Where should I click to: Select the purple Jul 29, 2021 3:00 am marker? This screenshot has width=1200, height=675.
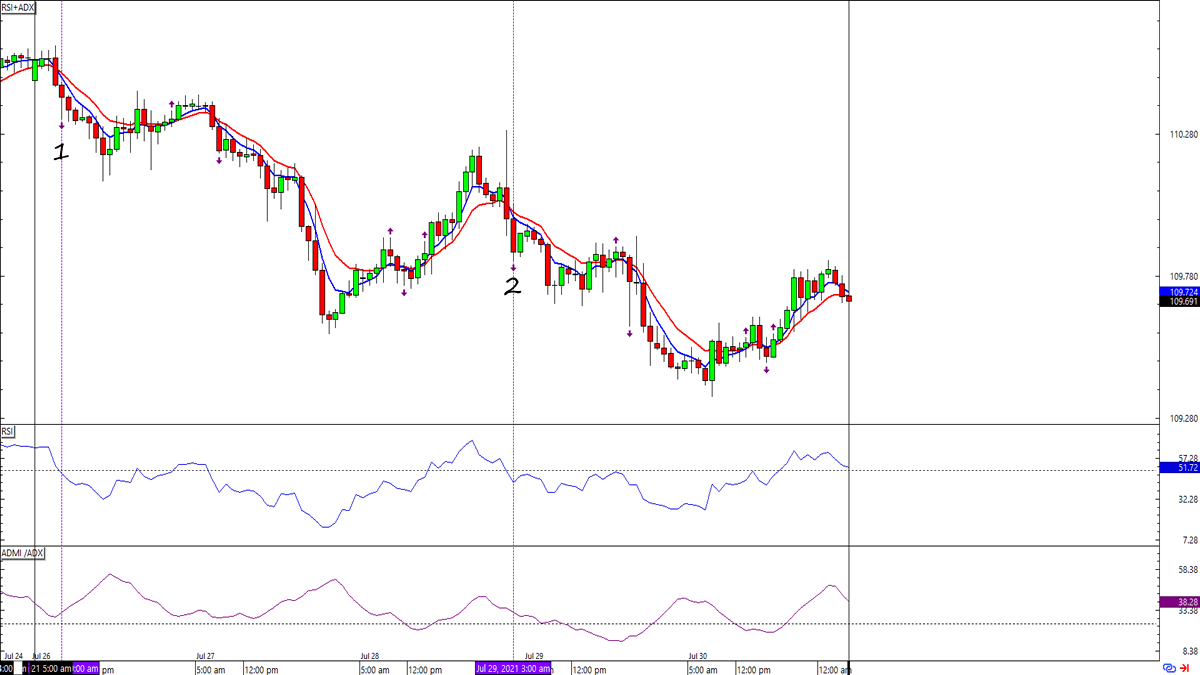click(x=512, y=668)
